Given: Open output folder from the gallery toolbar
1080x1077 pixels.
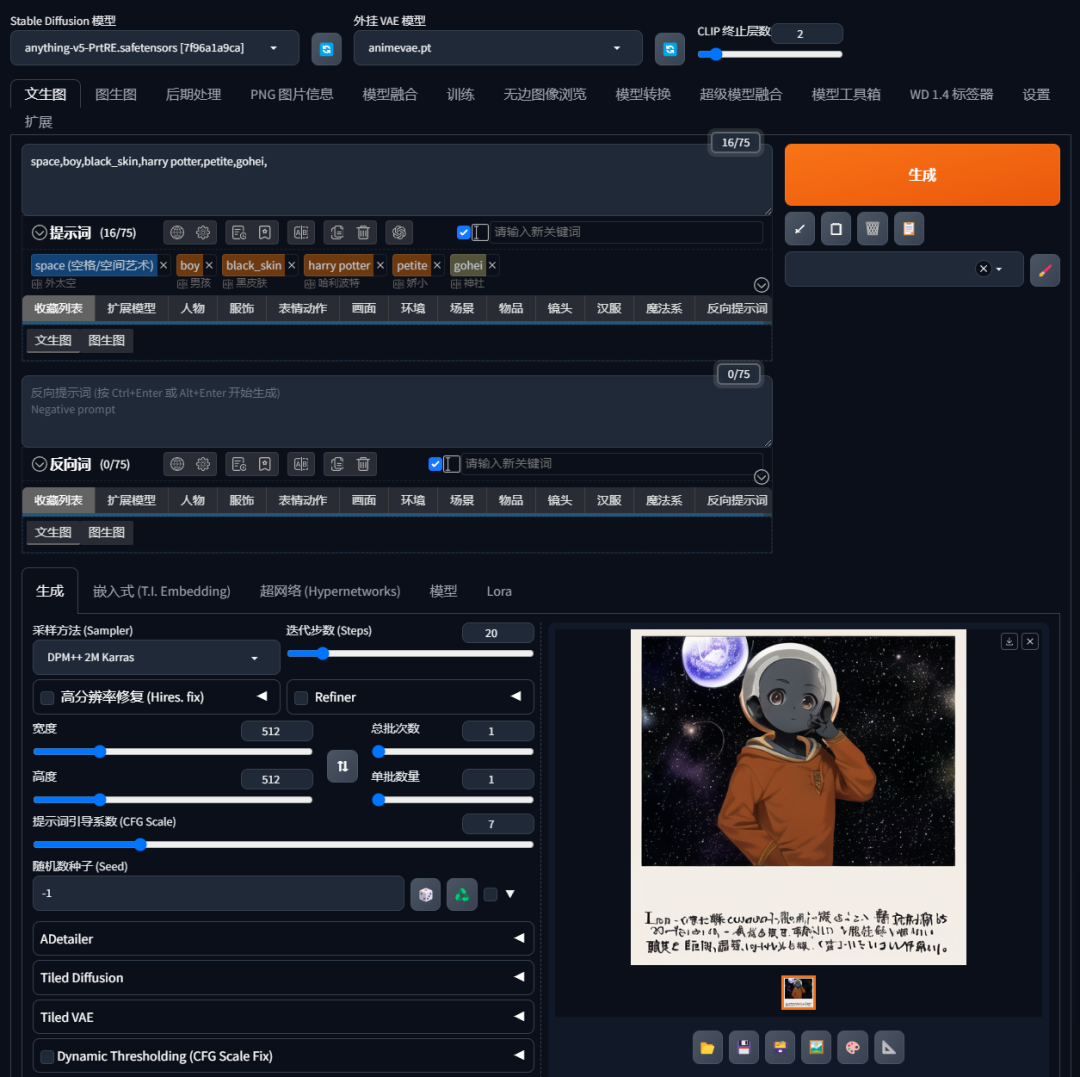Looking at the screenshot, I should 707,1047.
